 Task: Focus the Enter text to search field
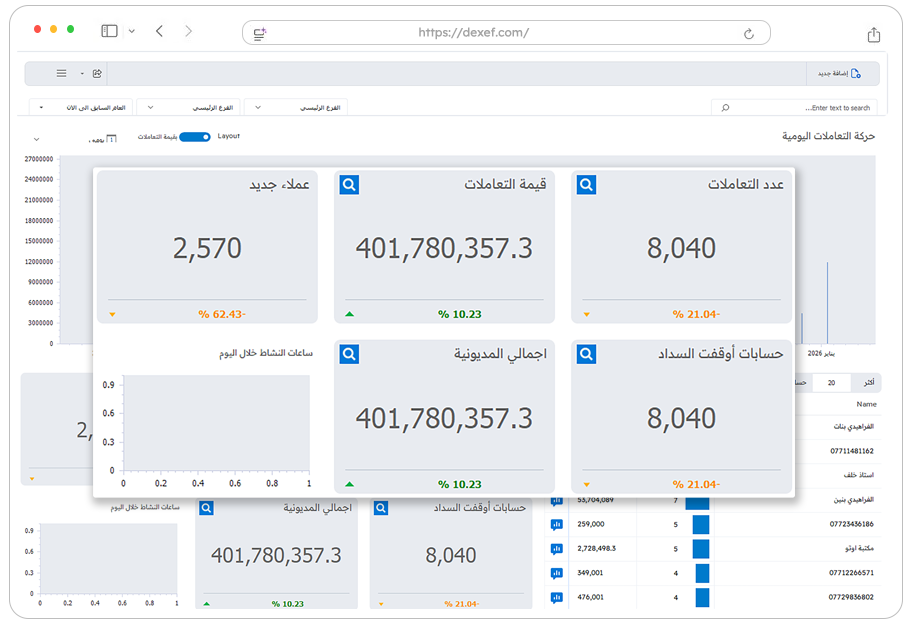(794, 108)
